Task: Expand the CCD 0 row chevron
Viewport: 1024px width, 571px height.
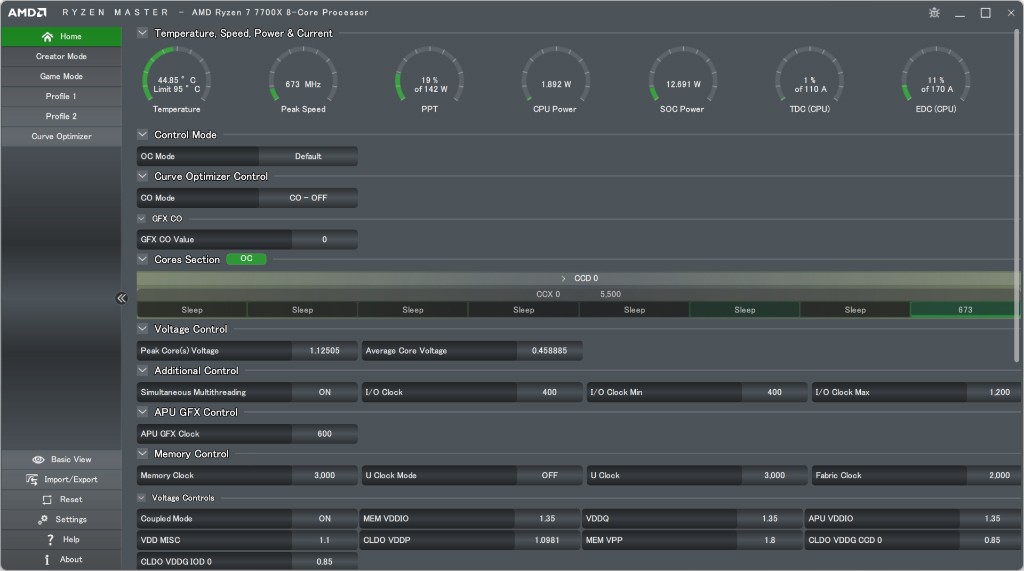Action: (x=564, y=279)
